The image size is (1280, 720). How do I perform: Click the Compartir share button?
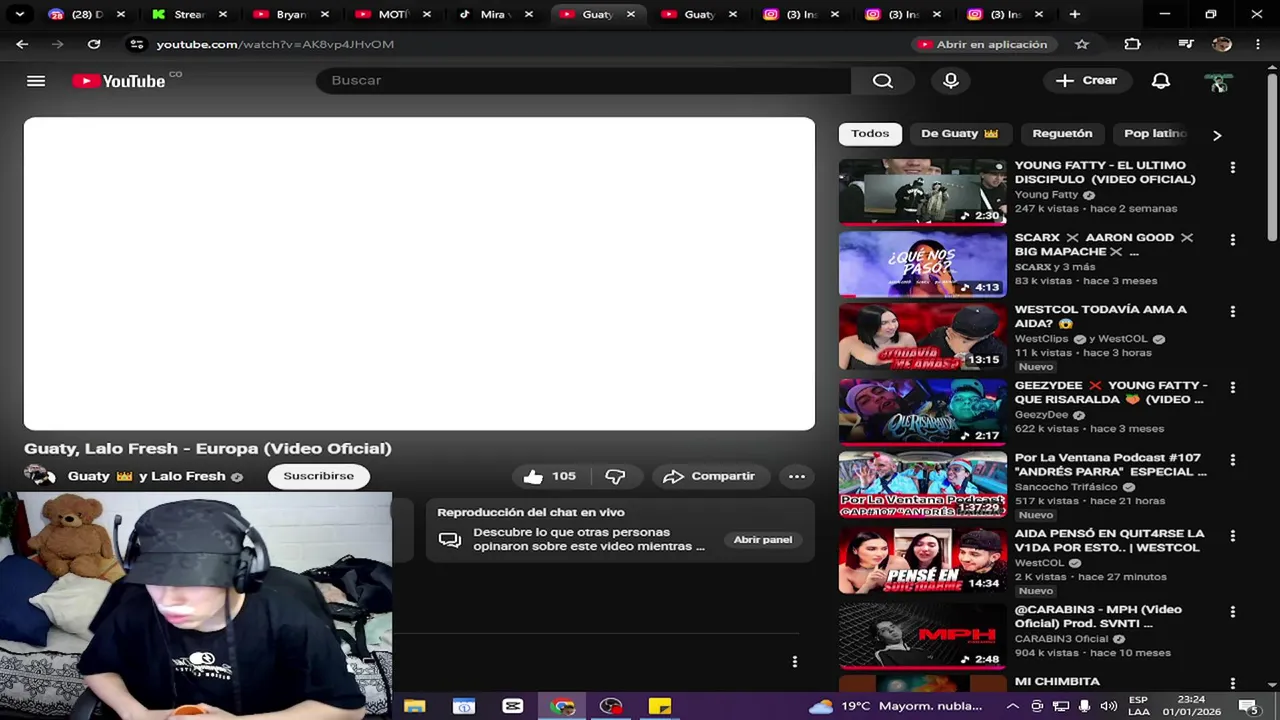click(x=709, y=476)
